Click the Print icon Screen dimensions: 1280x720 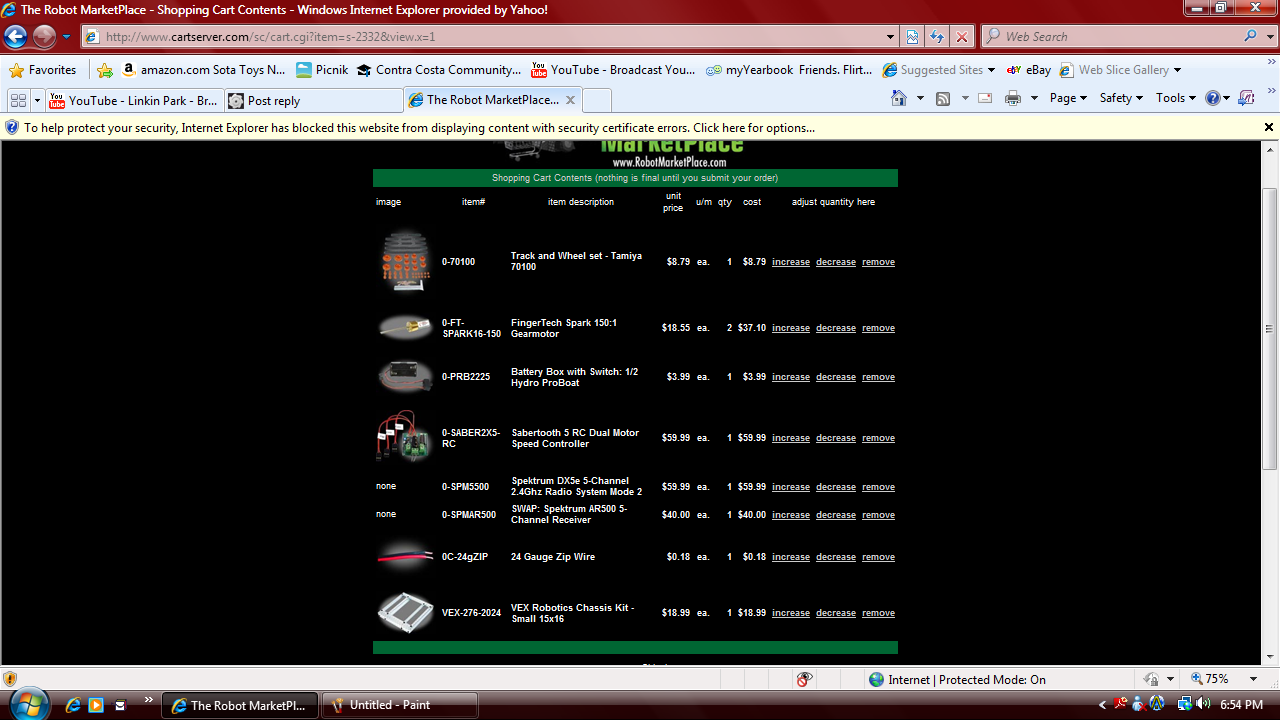point(1013,98)
